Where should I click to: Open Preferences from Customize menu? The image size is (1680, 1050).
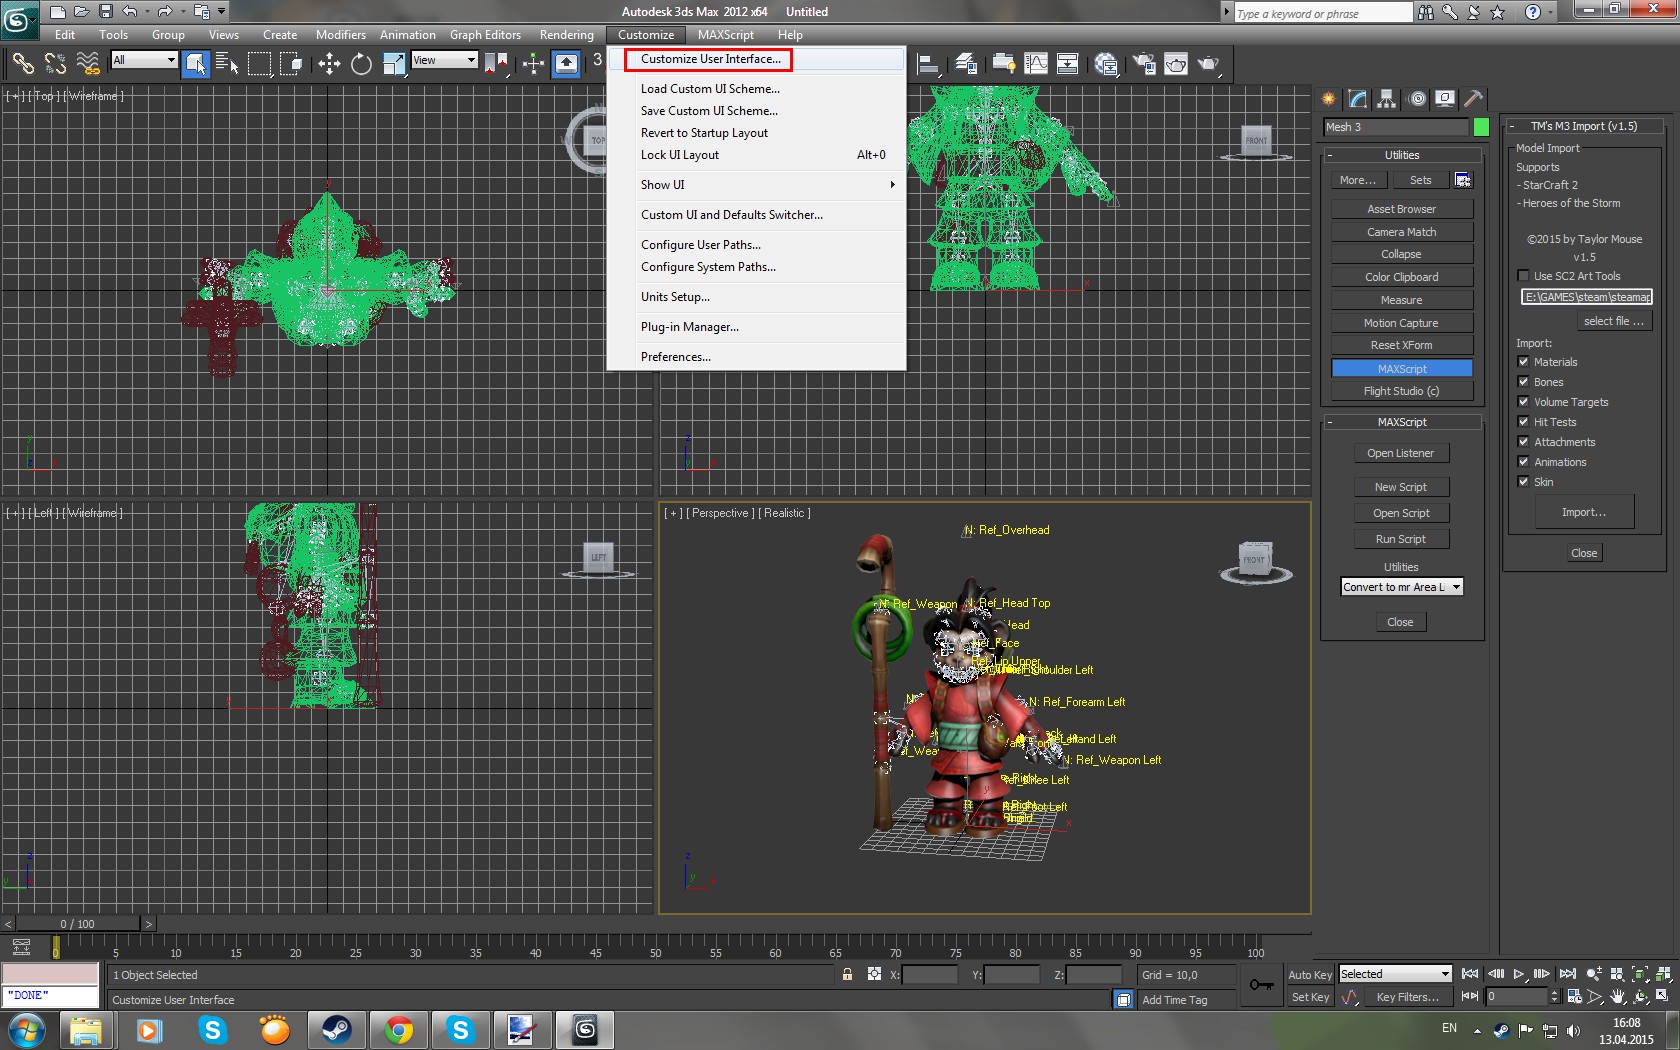756,357
